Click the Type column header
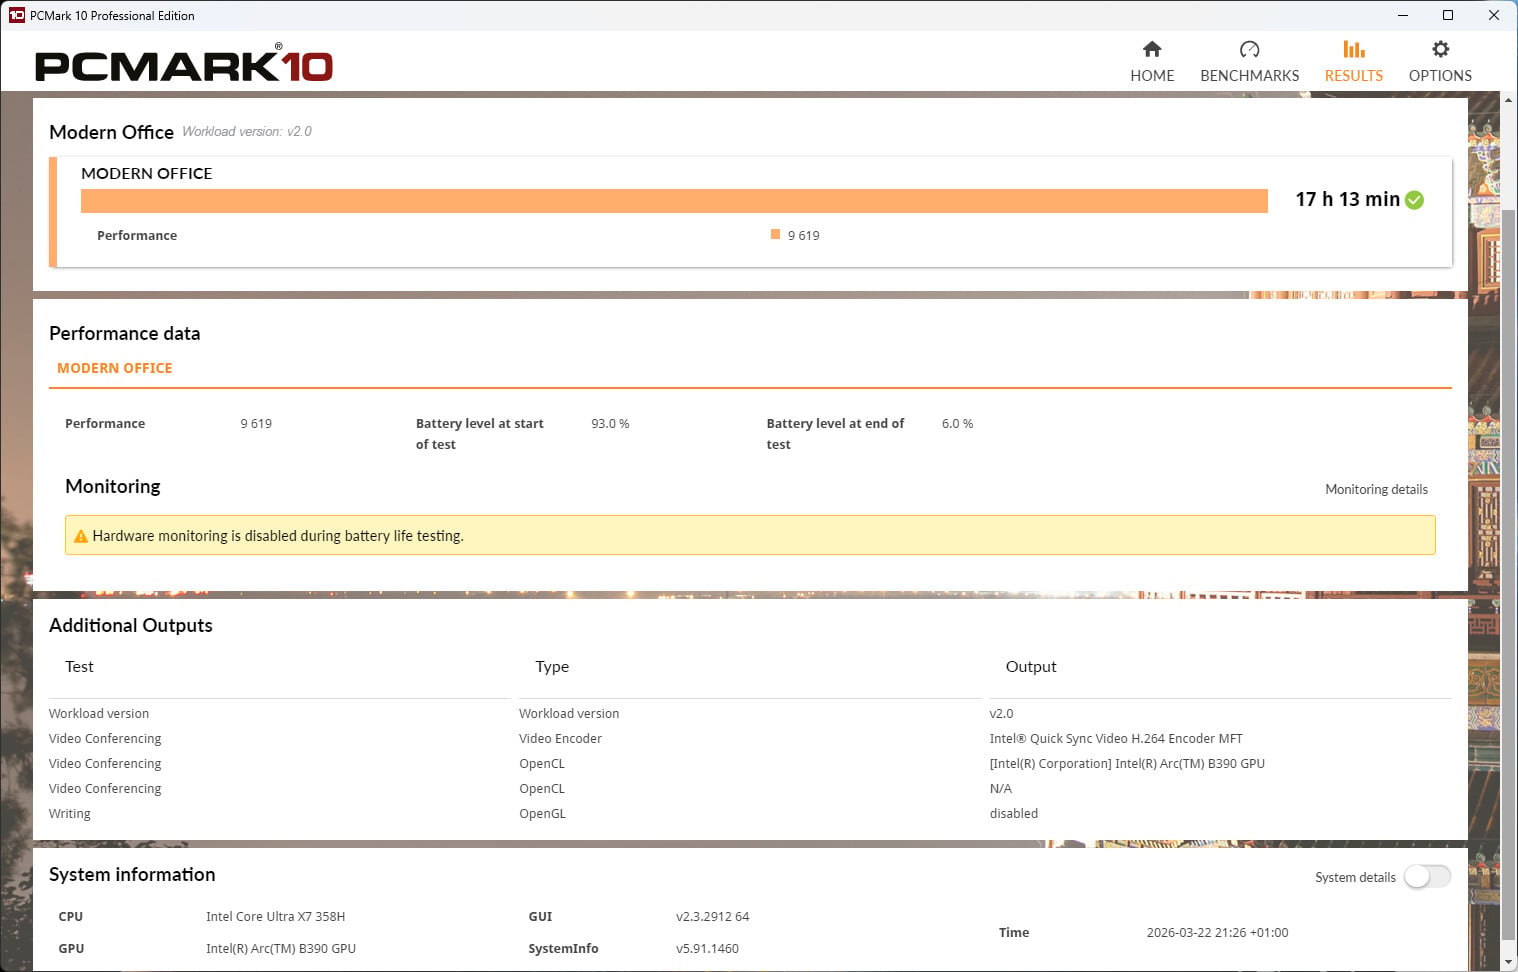The image size is (1518, 972). pos(552,667)
